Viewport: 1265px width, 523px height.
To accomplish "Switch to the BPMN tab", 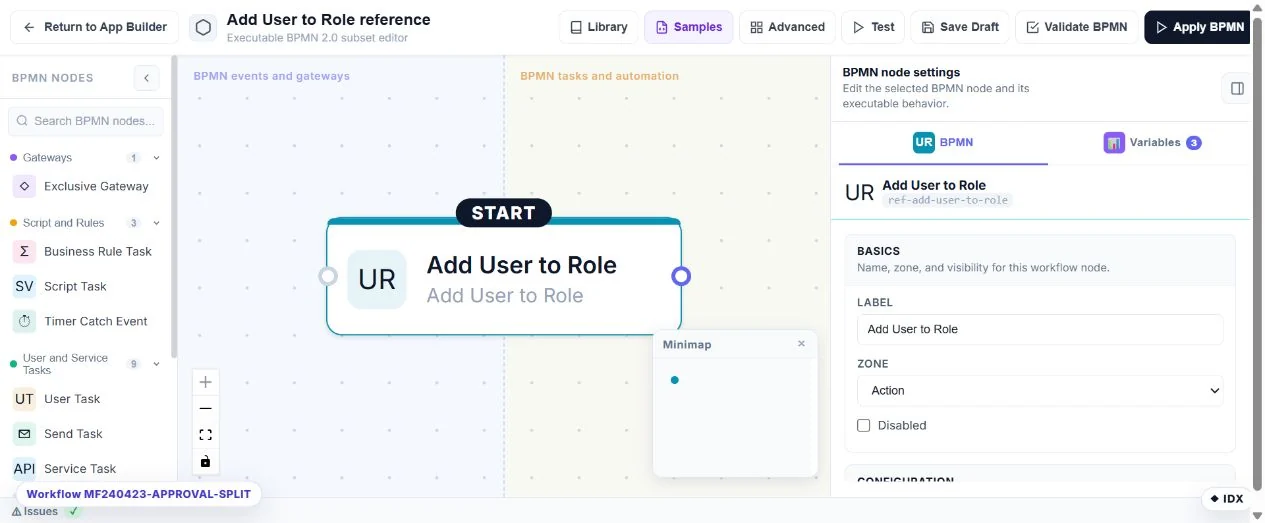I will pyautogui.click(x=943, y=142).
